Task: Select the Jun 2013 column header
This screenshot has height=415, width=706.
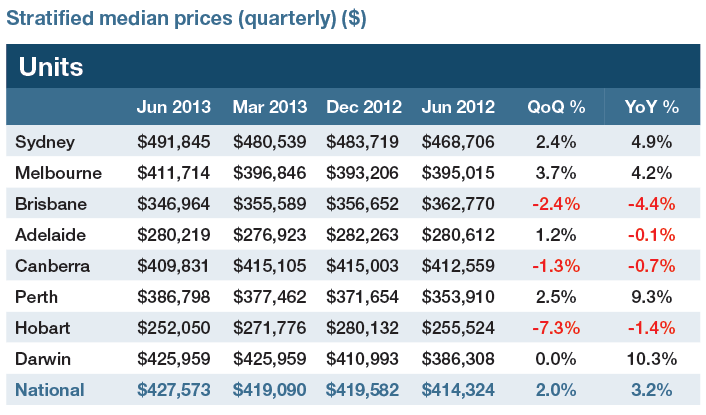Action: click(175, 107)
